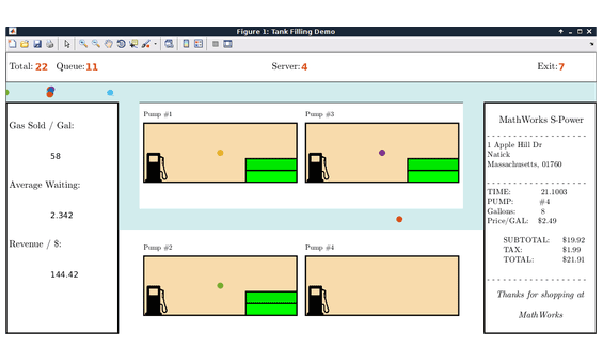This screenshot has width=601, height=361.
Task: Click the 'Pump #4' label
Action: pos(320,247)
